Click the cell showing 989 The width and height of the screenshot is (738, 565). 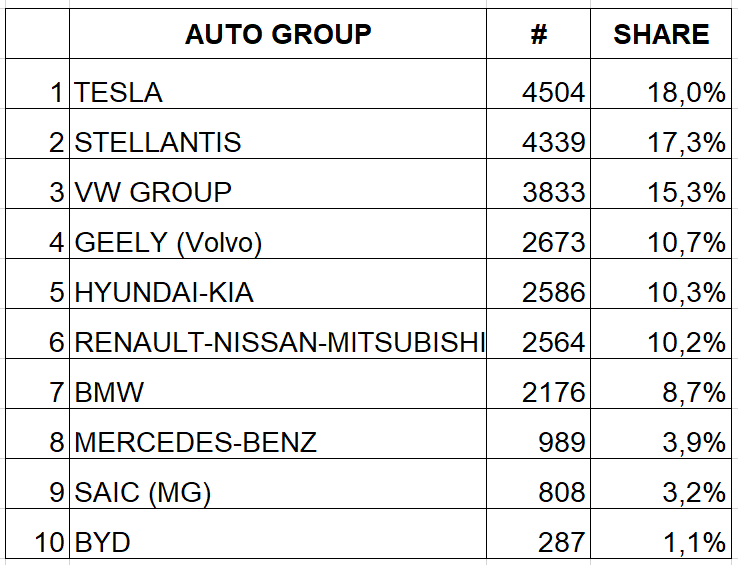point(538,434)
